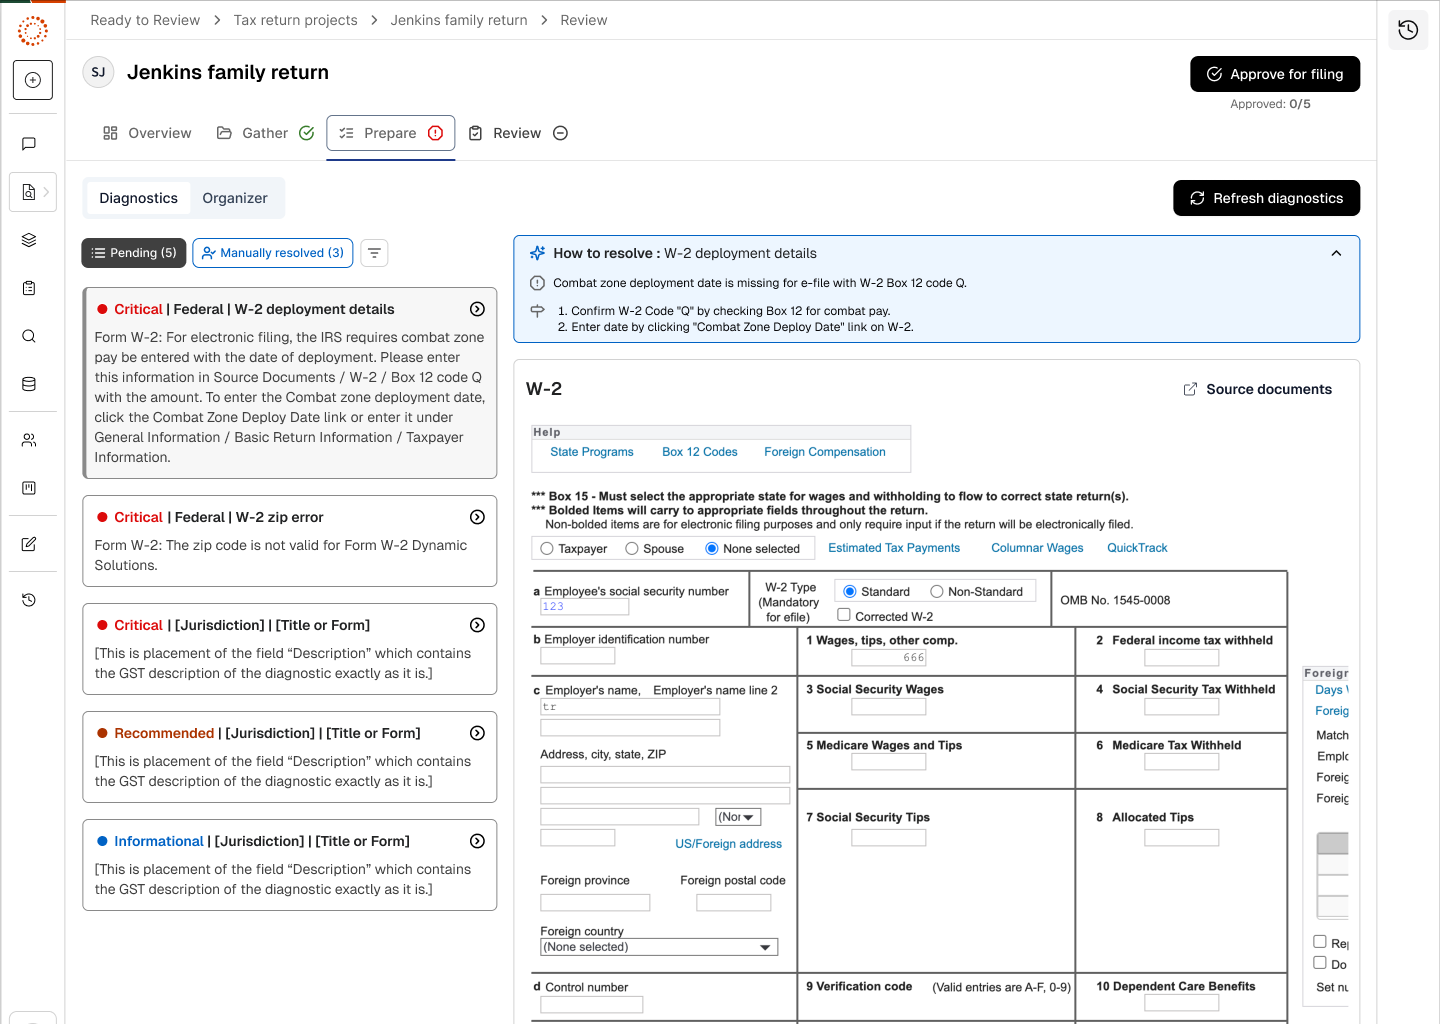Select the Spouse radio button
The image size is (1440, 1024).
click(632, 549)
